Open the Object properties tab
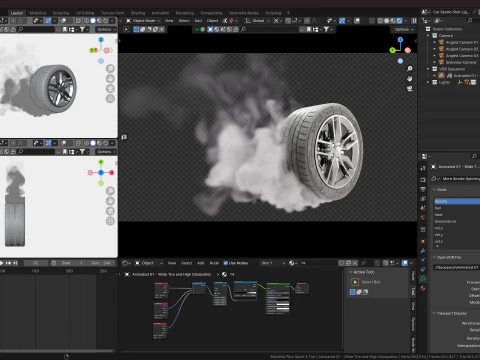 point(423,241)
